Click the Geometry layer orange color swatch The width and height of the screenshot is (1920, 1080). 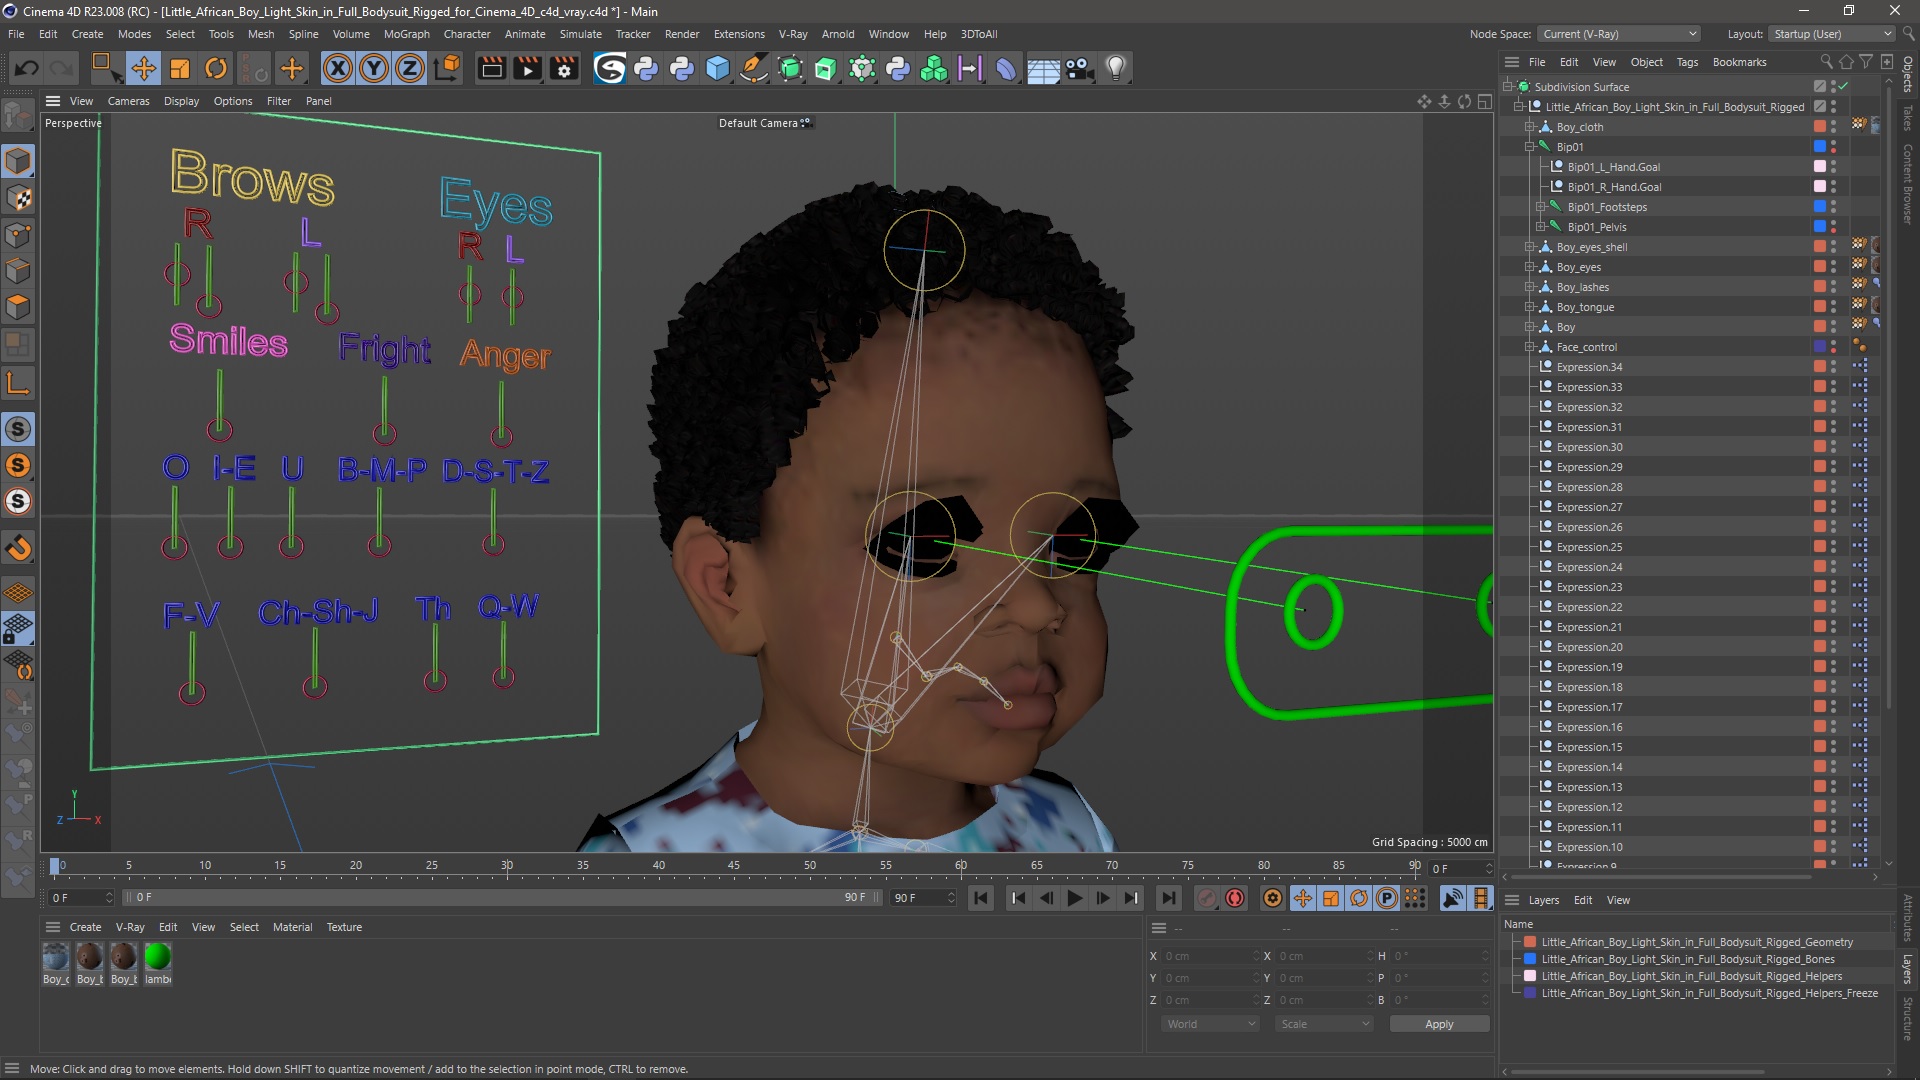pyautogui.click(x=1529, y=942)
